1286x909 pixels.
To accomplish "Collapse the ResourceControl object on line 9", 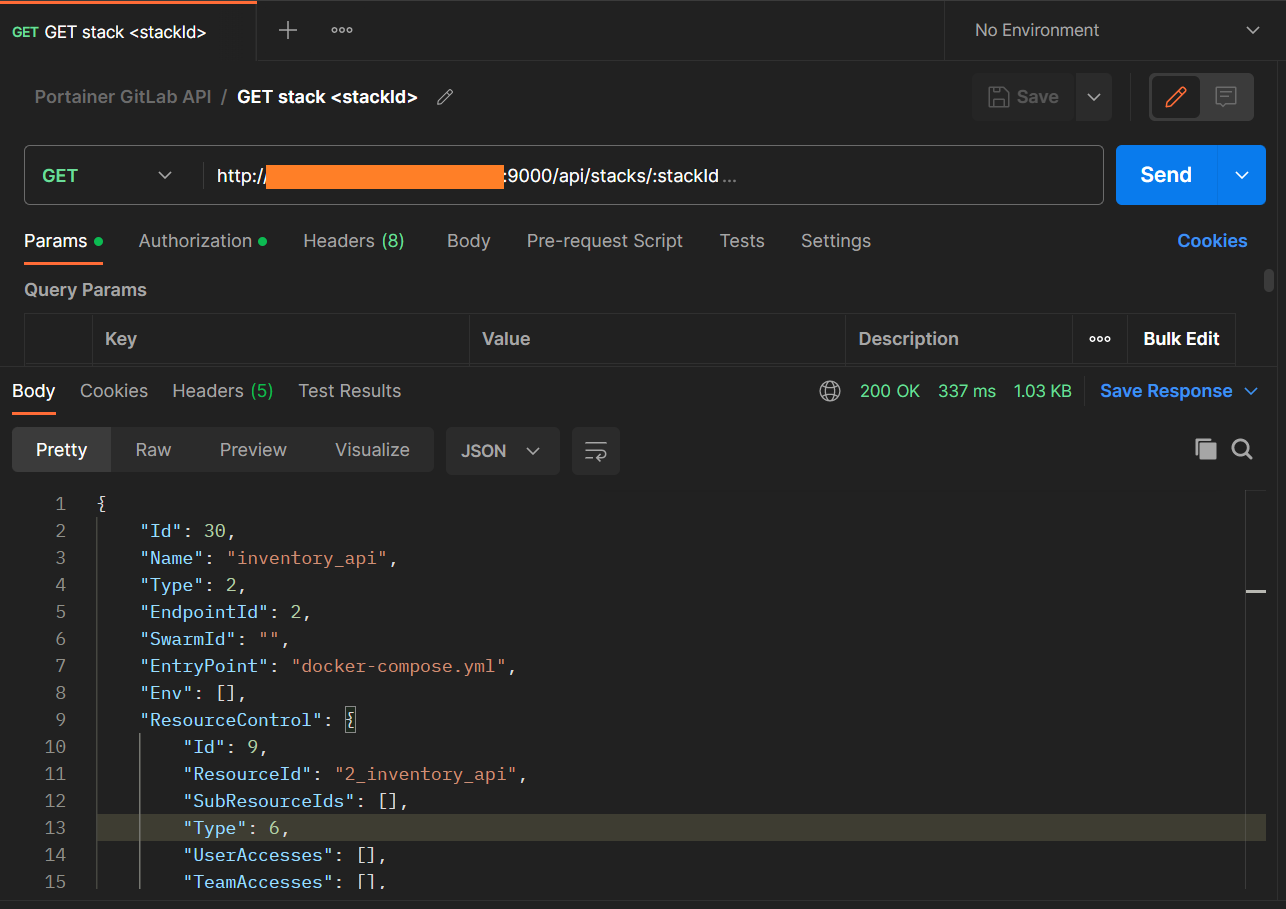I will (350, 719).
